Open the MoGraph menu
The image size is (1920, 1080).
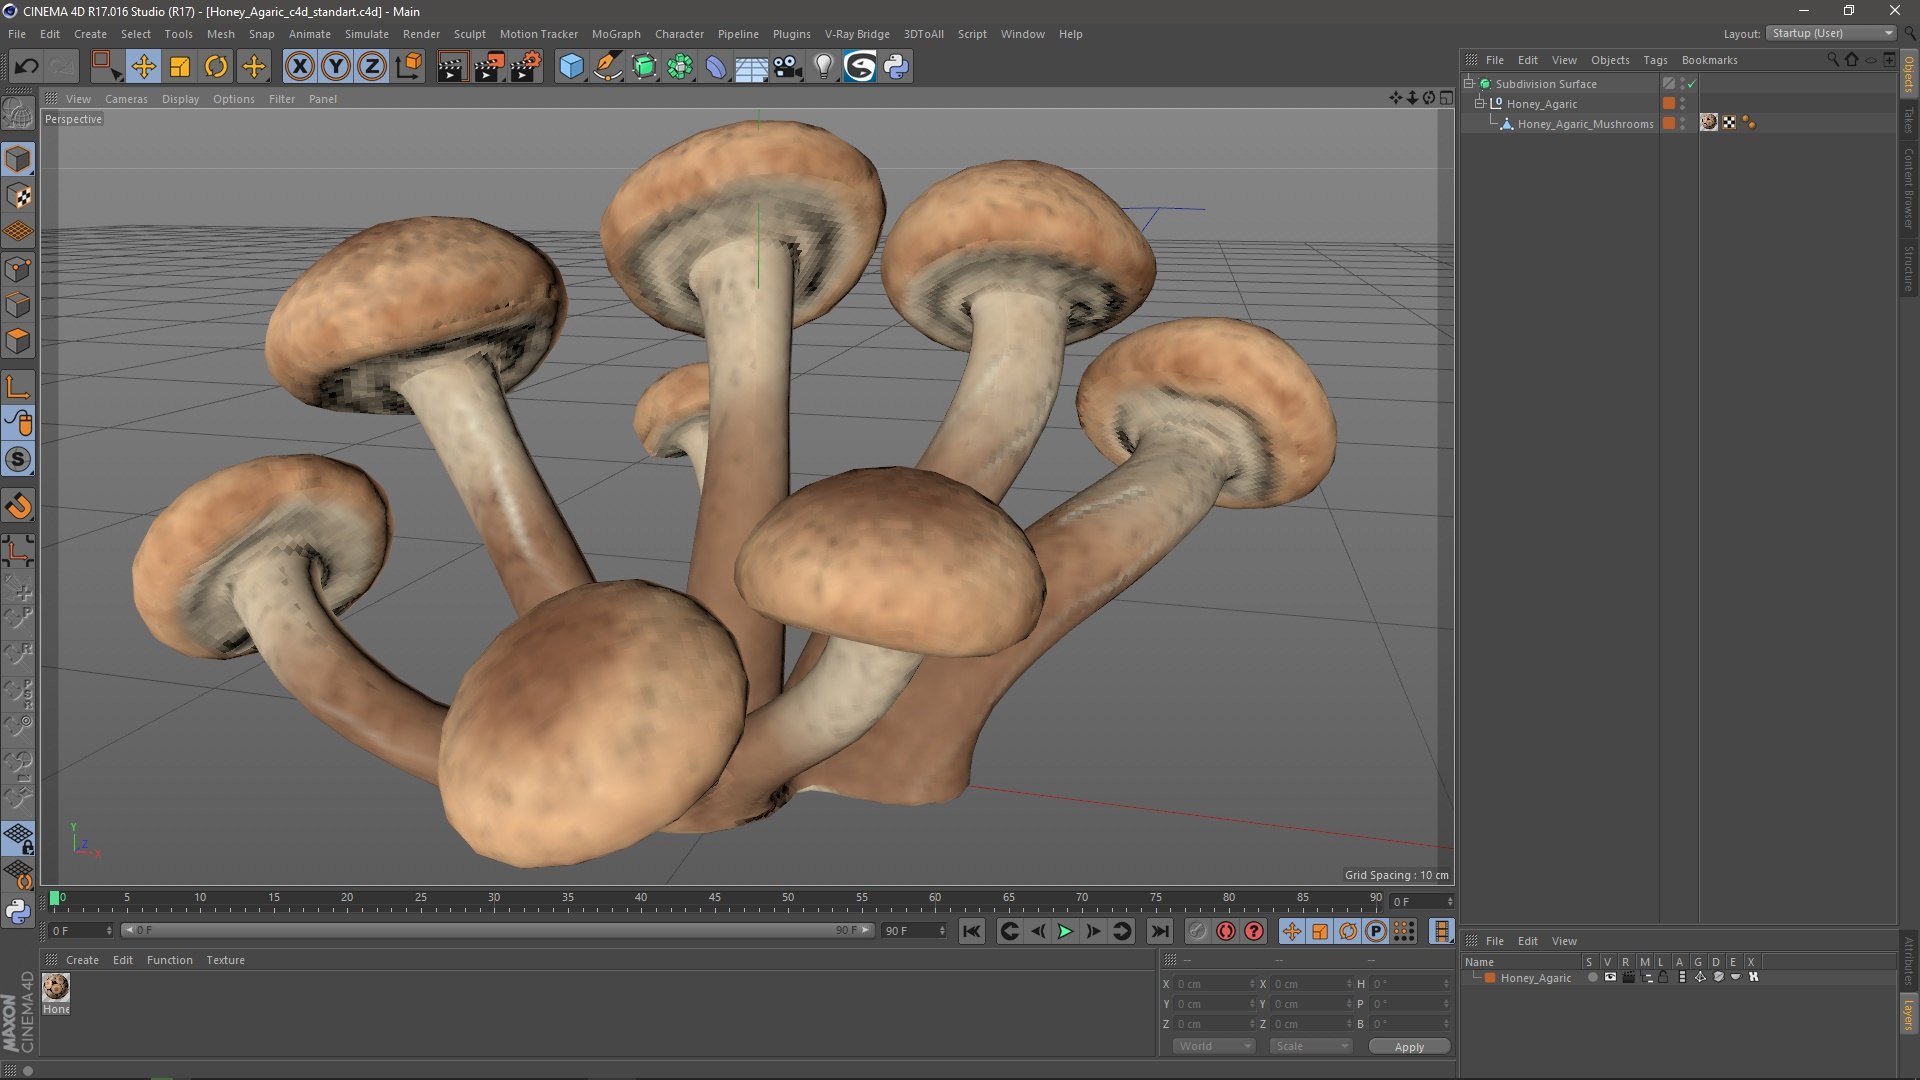(x=616, y=34)
